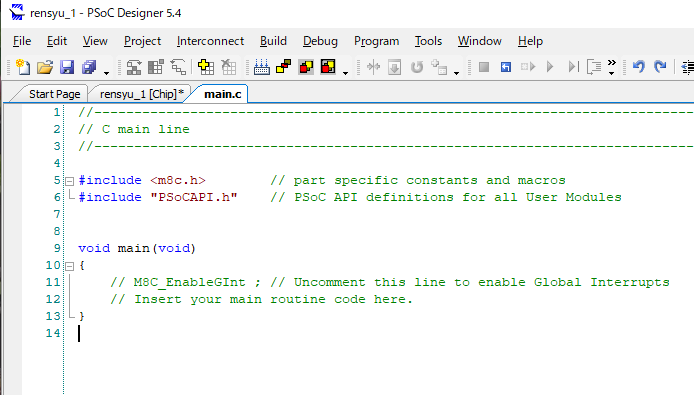Click the grid layout icon in toolbar
Screen dimensions: 694x395
point(156,67)
